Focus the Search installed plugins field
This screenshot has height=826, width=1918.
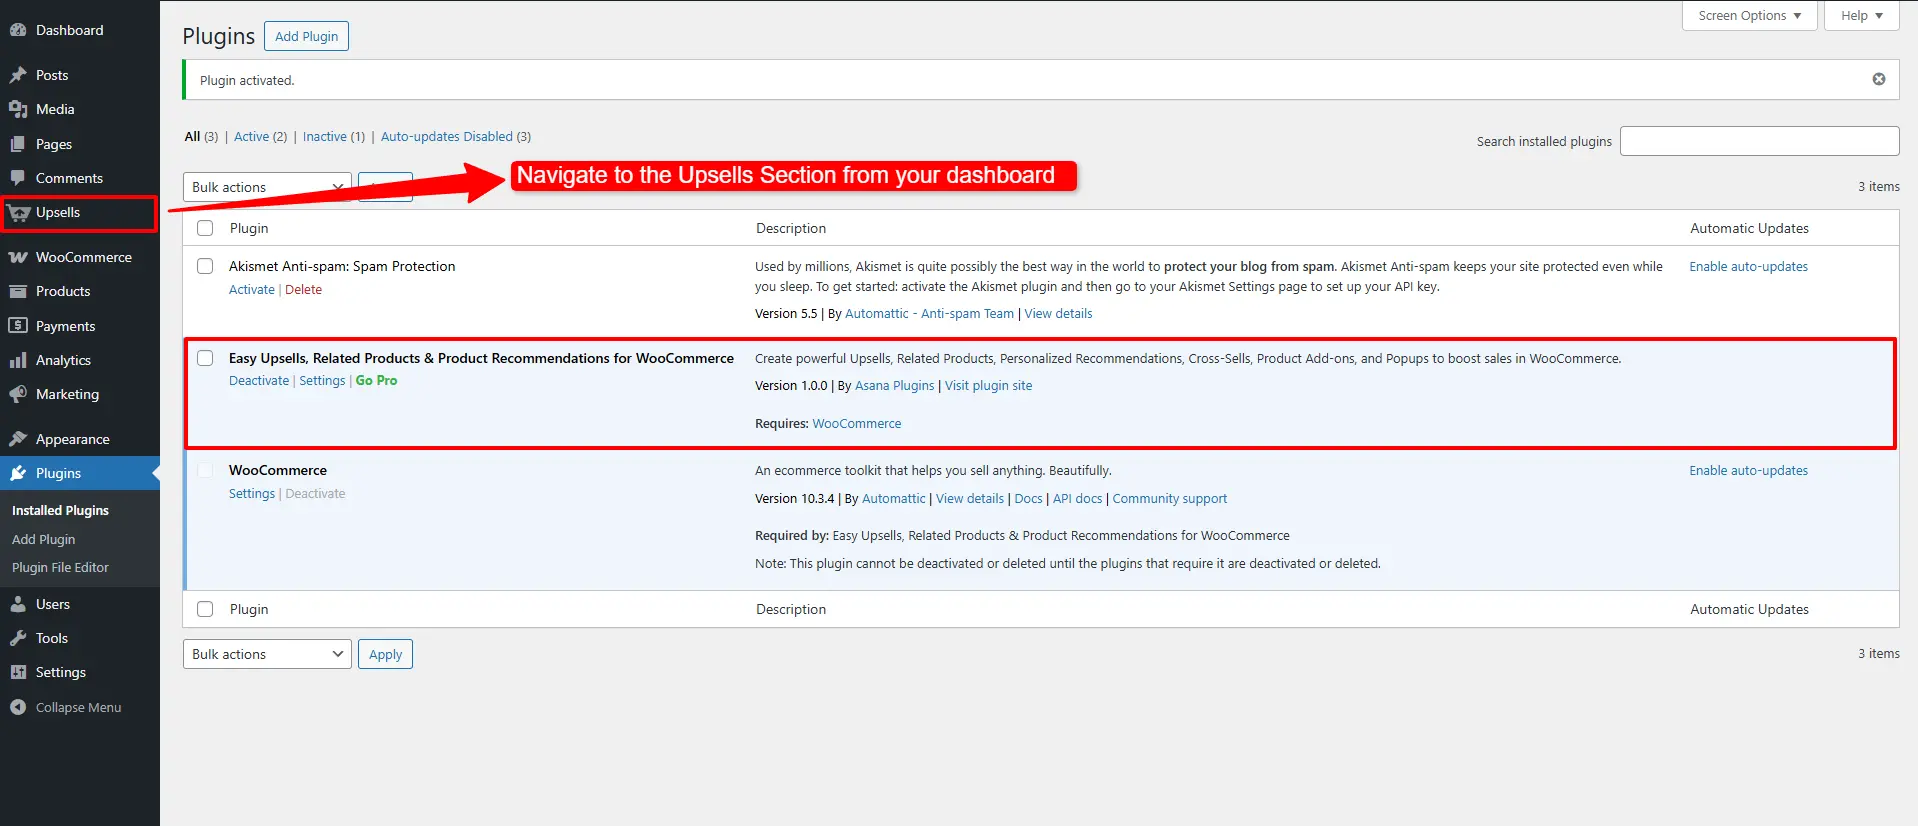pyautogui.click(x=1758, y=141)
